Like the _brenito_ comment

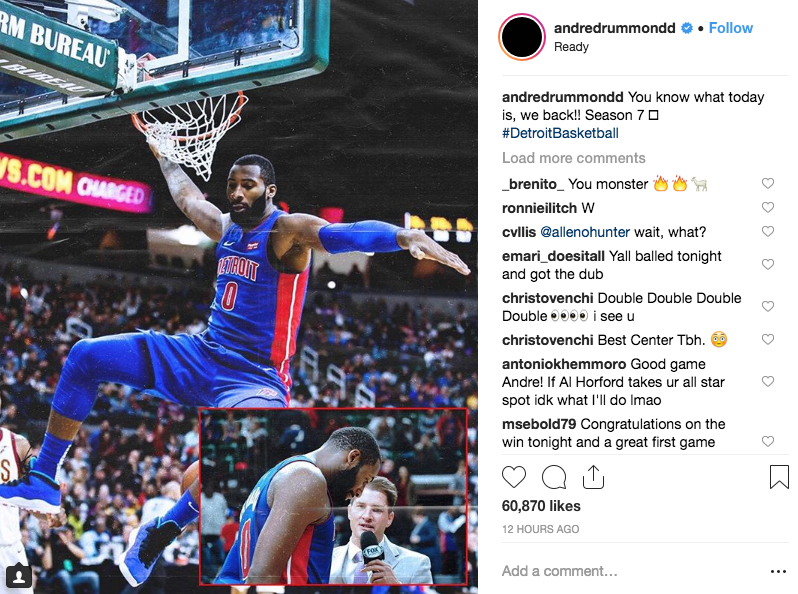(x=767, y=183)
